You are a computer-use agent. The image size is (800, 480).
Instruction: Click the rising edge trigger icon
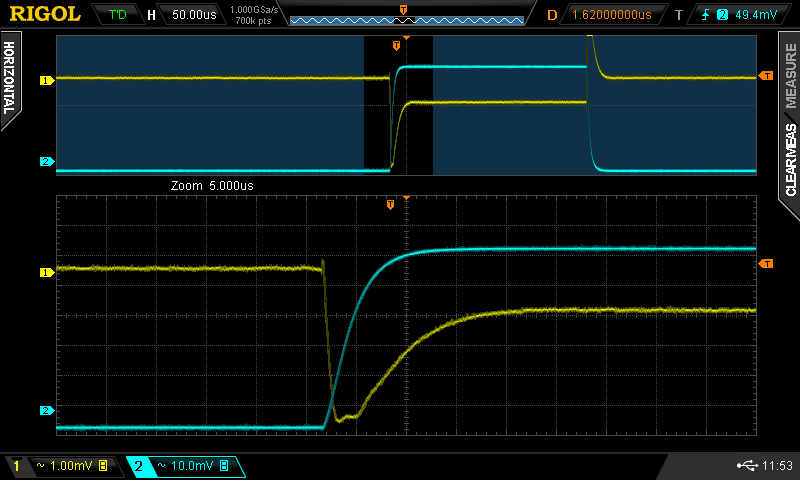706,15
